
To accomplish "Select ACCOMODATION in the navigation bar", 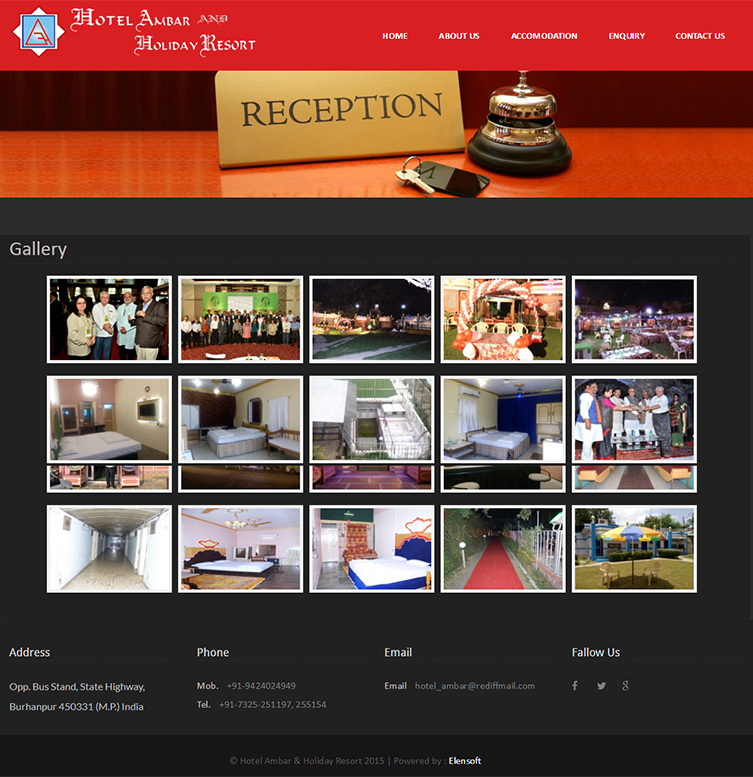I will (x=543, y=36).
